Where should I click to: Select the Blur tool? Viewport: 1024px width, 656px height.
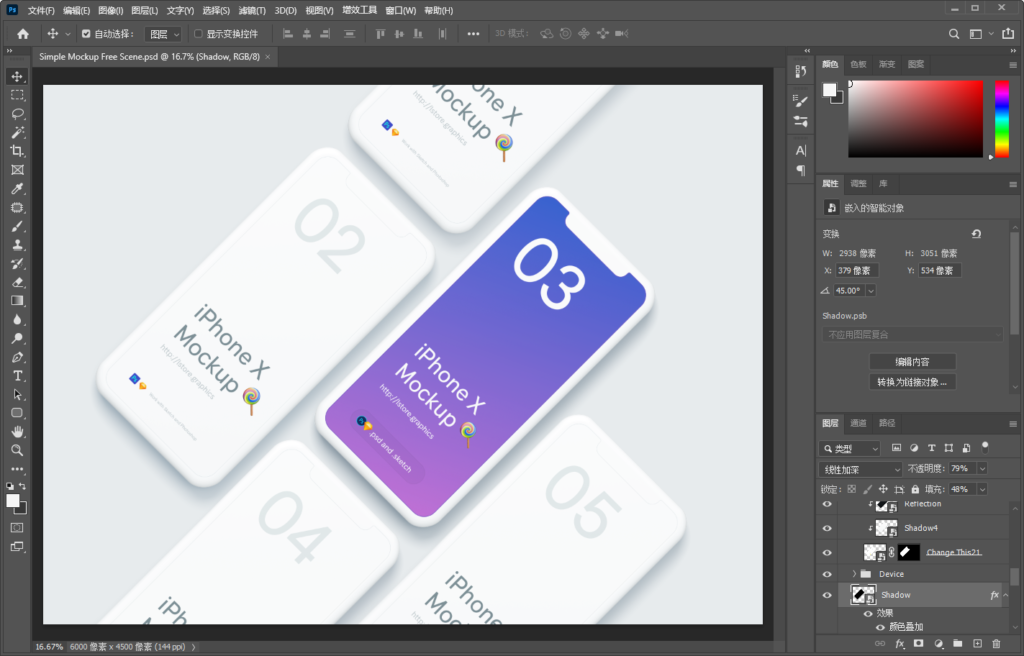(x=17, y=320)
